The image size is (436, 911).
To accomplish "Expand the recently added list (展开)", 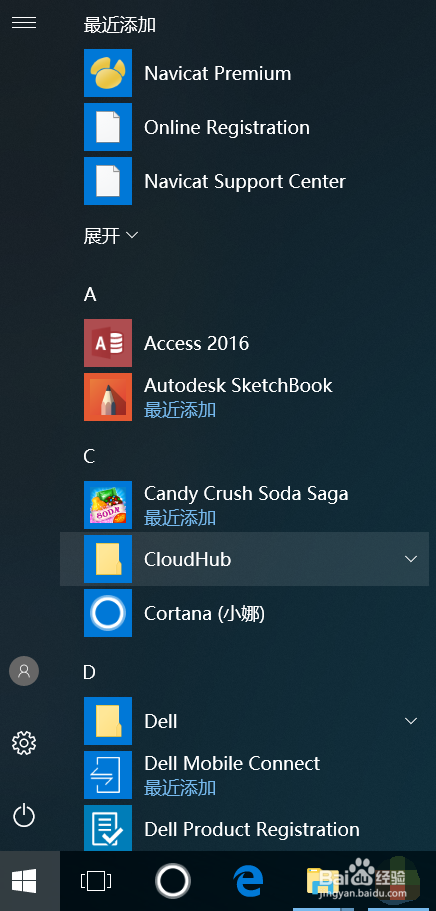I will point(111,235).
